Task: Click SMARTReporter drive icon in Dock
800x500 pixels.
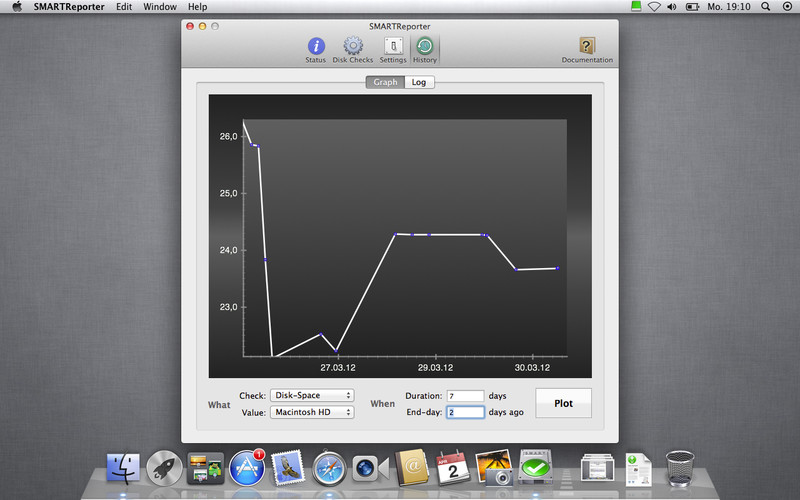Action: pyautogui.click(x=535, y=467)
